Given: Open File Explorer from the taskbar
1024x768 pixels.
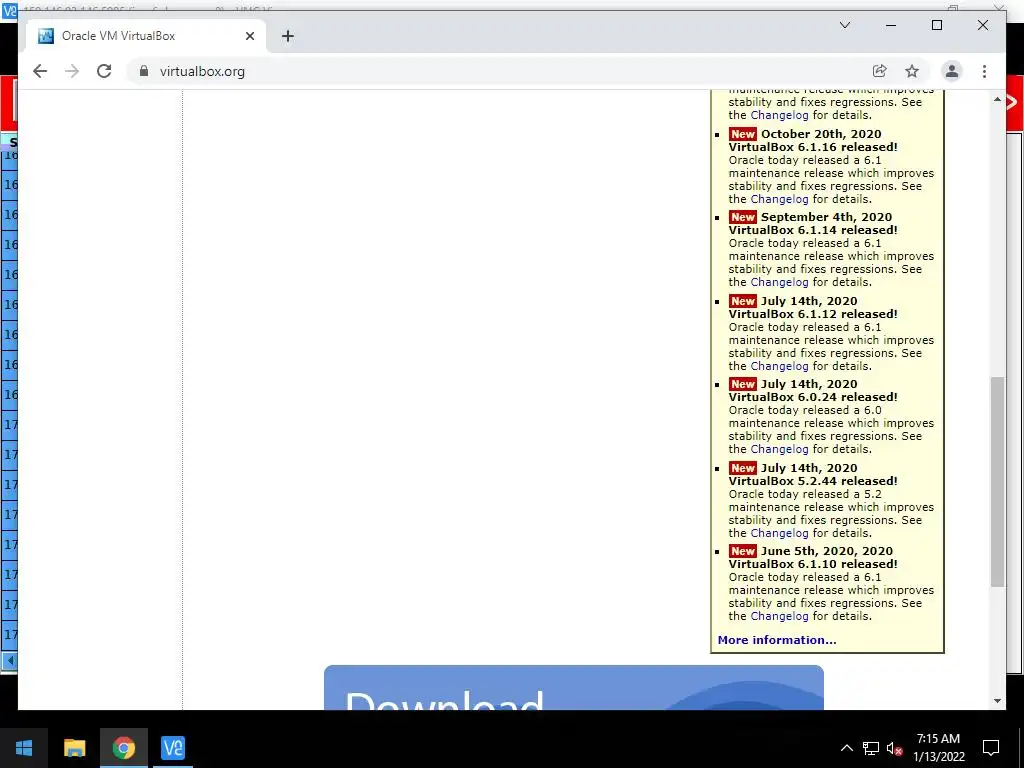Looking at the screenshot, I should tap(74, 748).
